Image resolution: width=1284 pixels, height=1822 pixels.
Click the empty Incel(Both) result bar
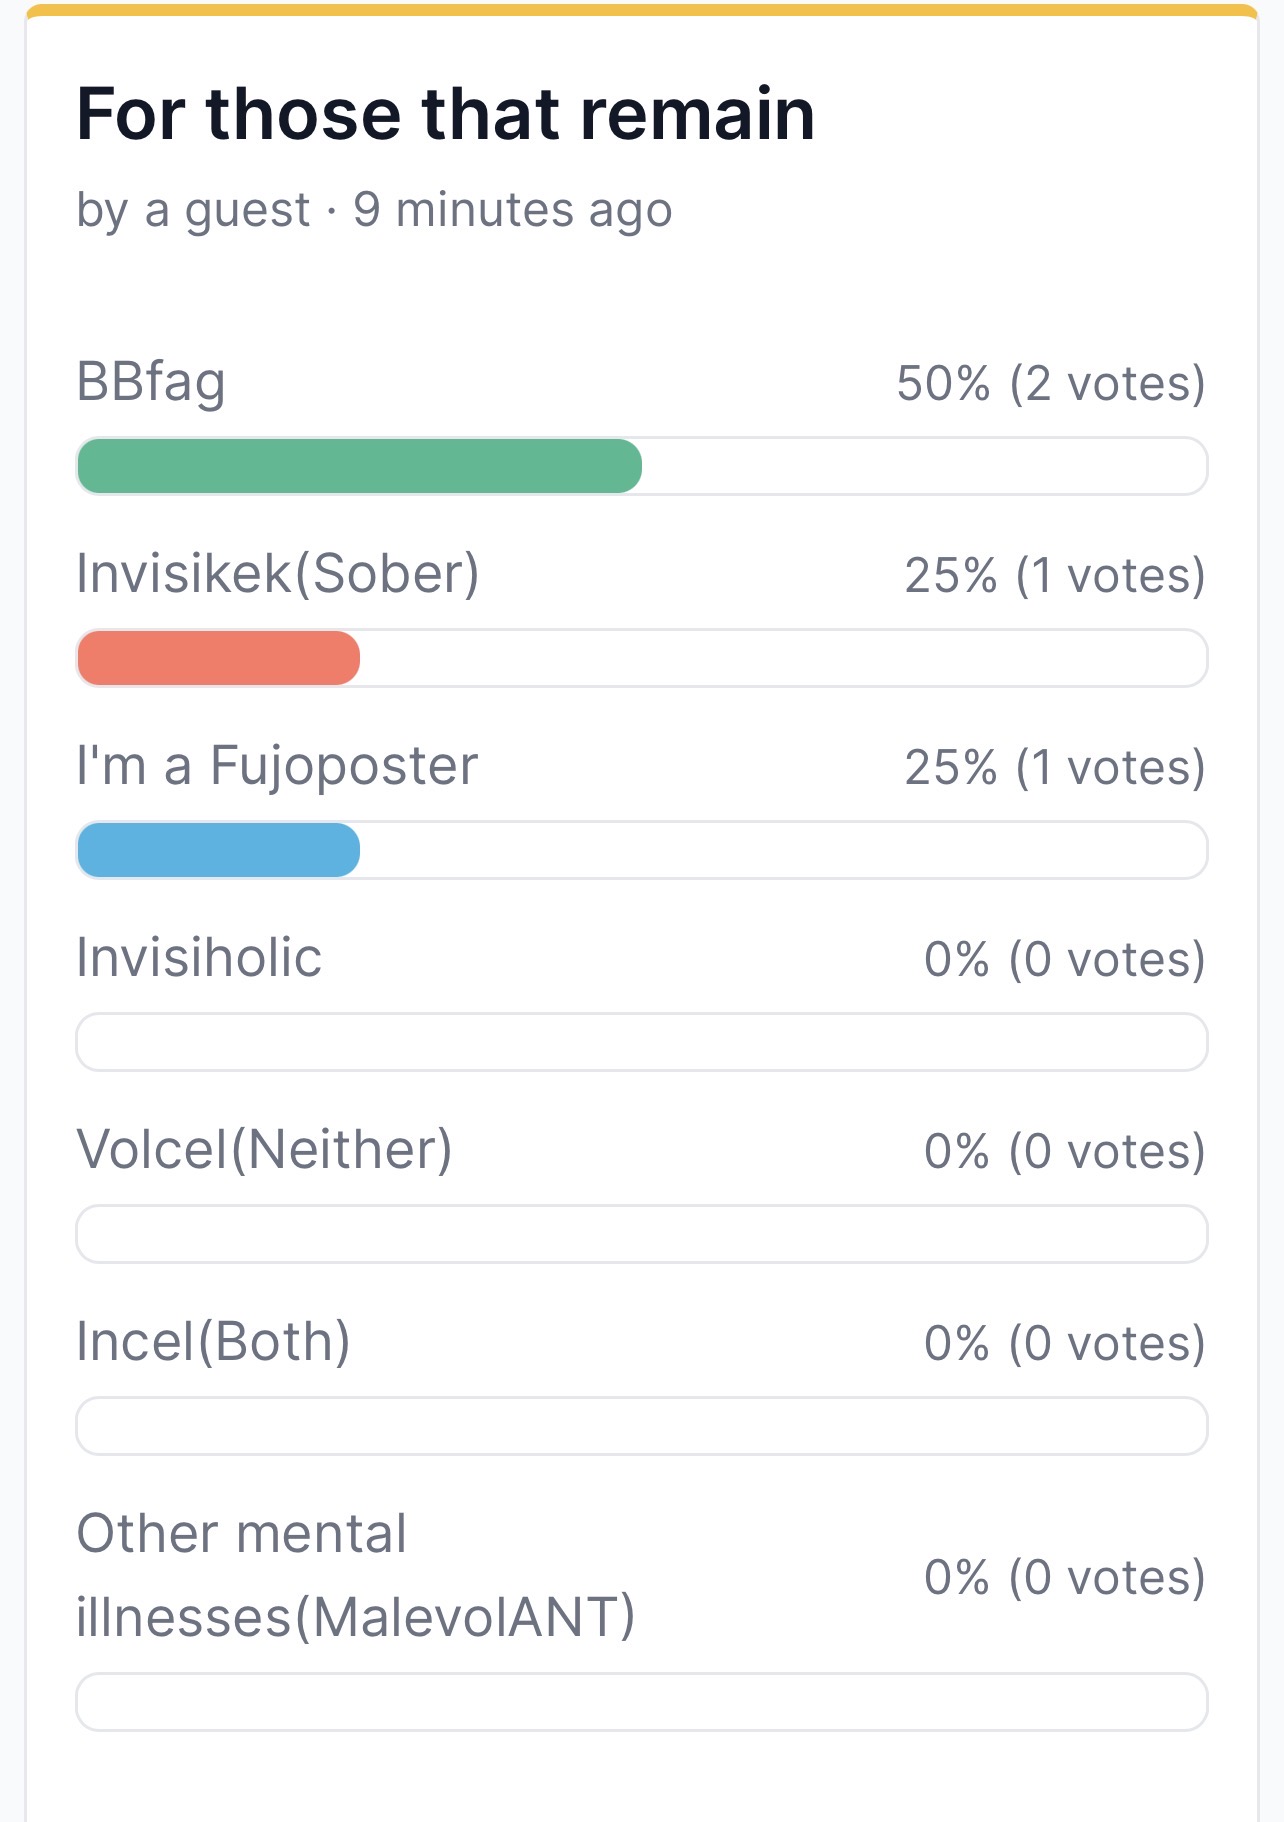641,1426
